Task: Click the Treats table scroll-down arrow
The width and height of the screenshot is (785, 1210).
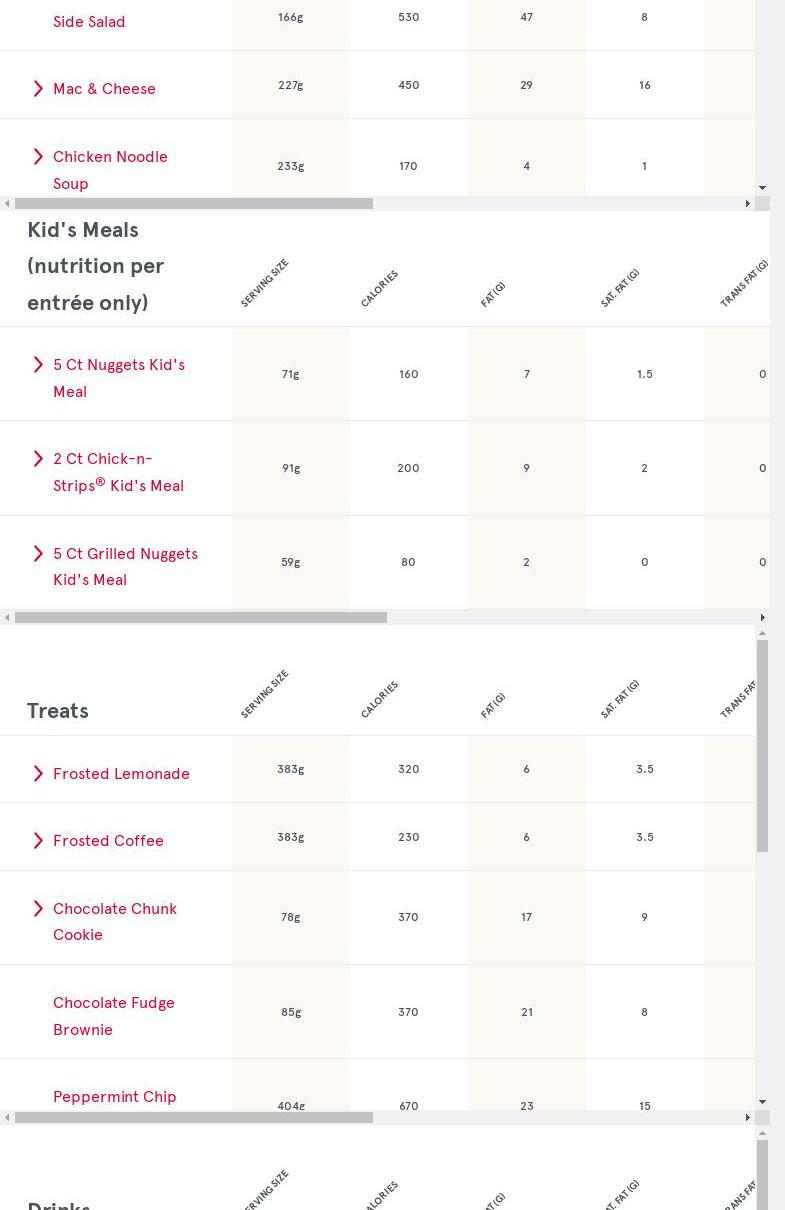Action: tap(762, 1102)
